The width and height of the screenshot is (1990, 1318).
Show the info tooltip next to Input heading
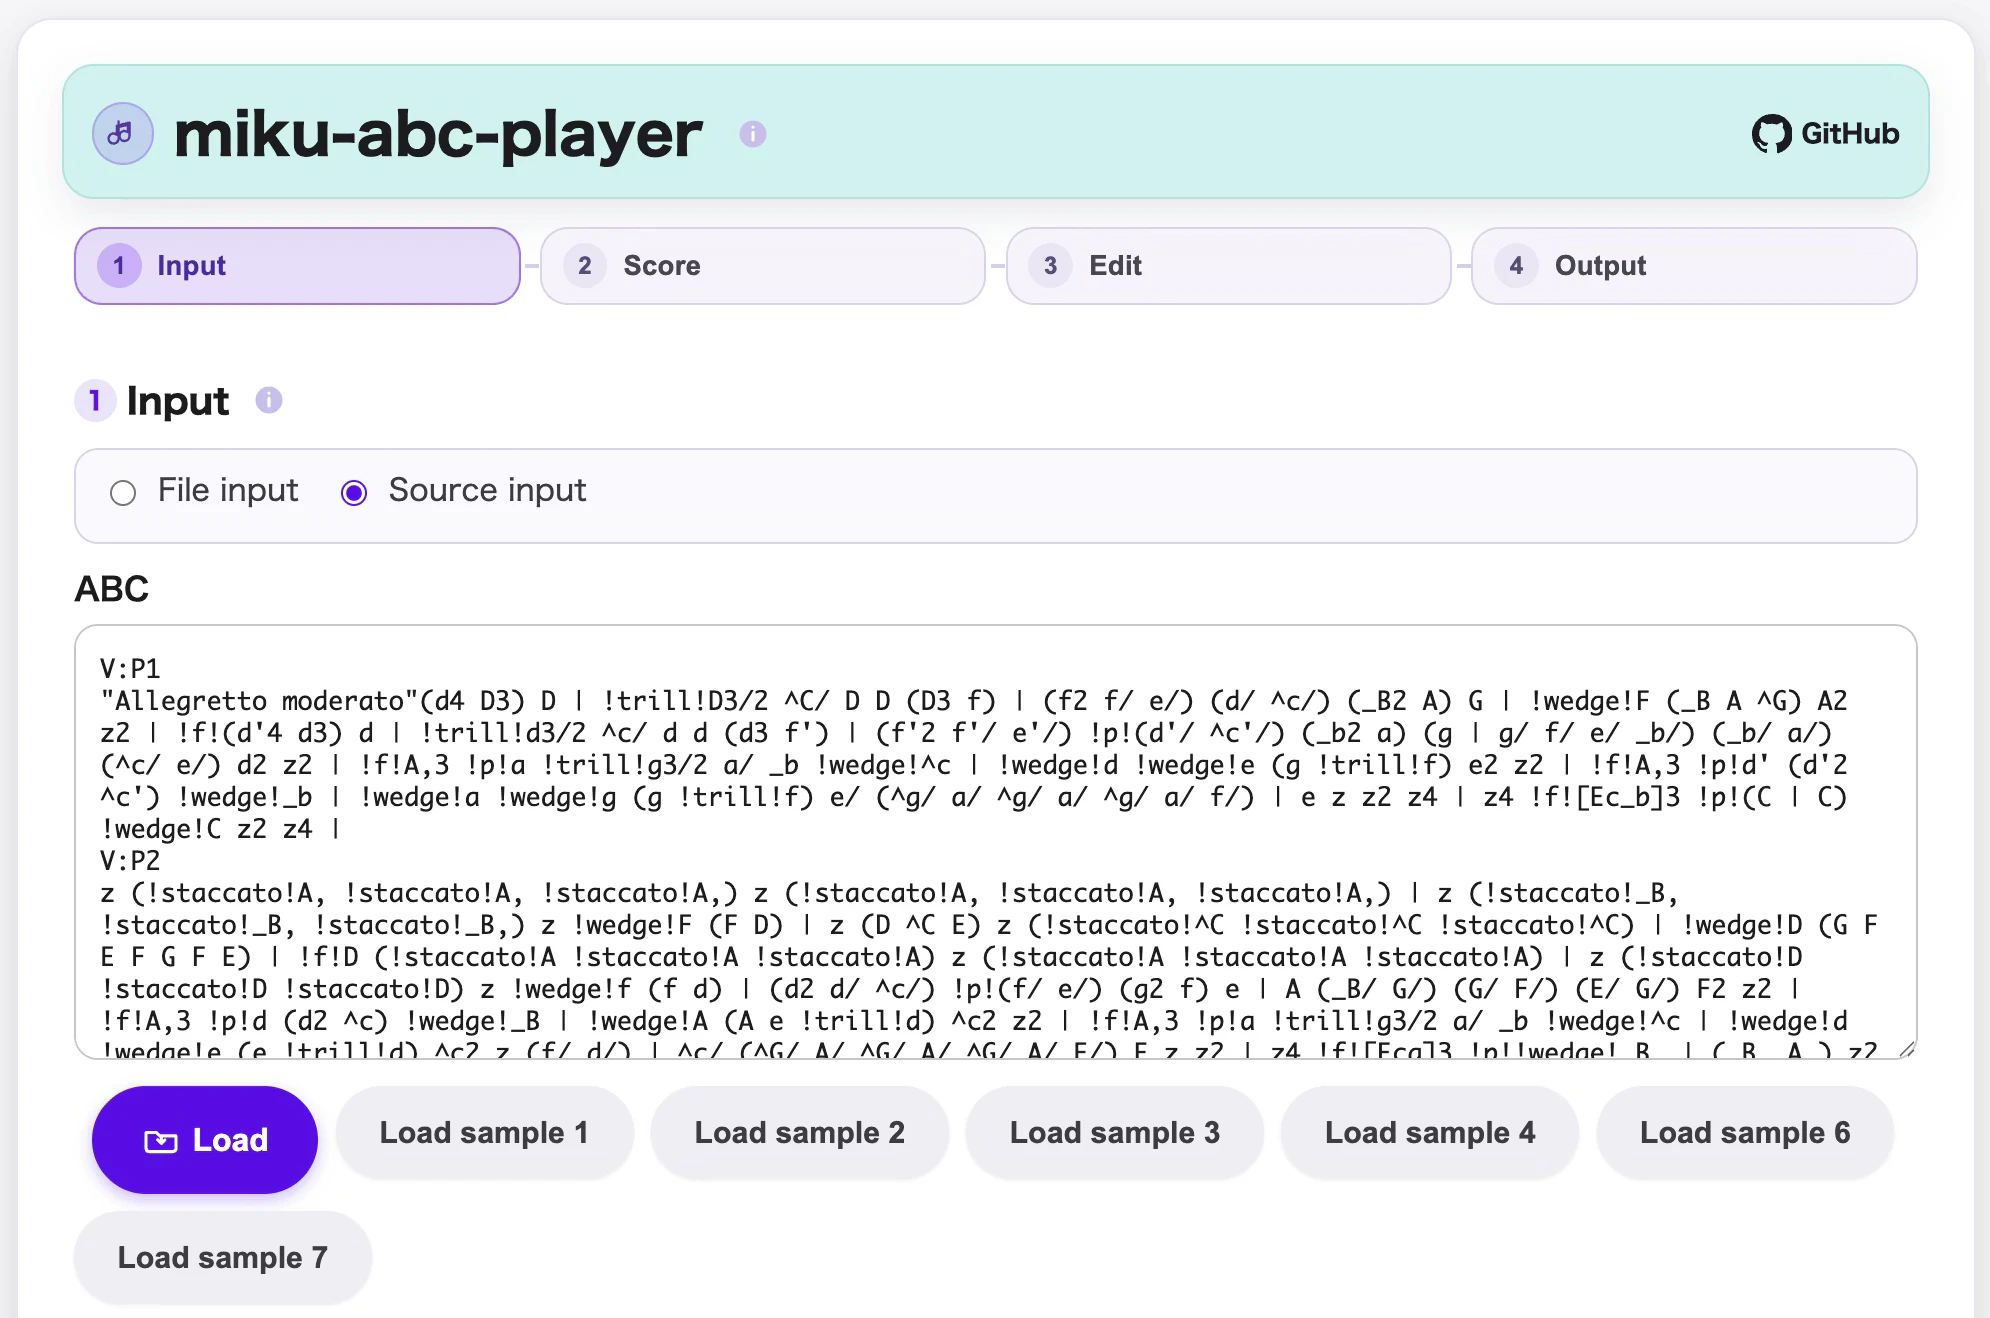click(x=269, y=400)
